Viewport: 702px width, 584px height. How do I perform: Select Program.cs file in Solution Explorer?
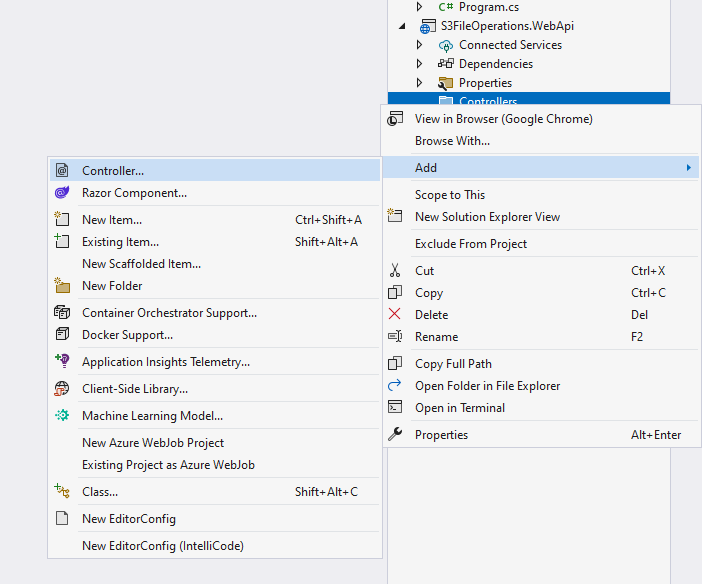[488, 7]
